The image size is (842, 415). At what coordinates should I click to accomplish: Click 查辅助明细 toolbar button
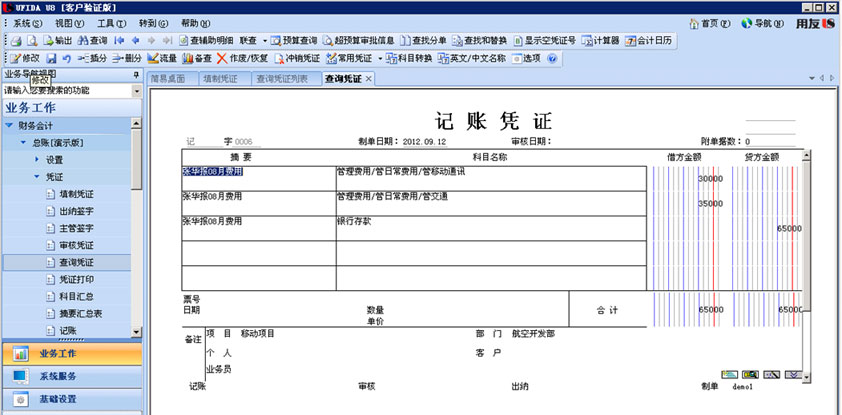pyautogui.click(x=206, y=41)
